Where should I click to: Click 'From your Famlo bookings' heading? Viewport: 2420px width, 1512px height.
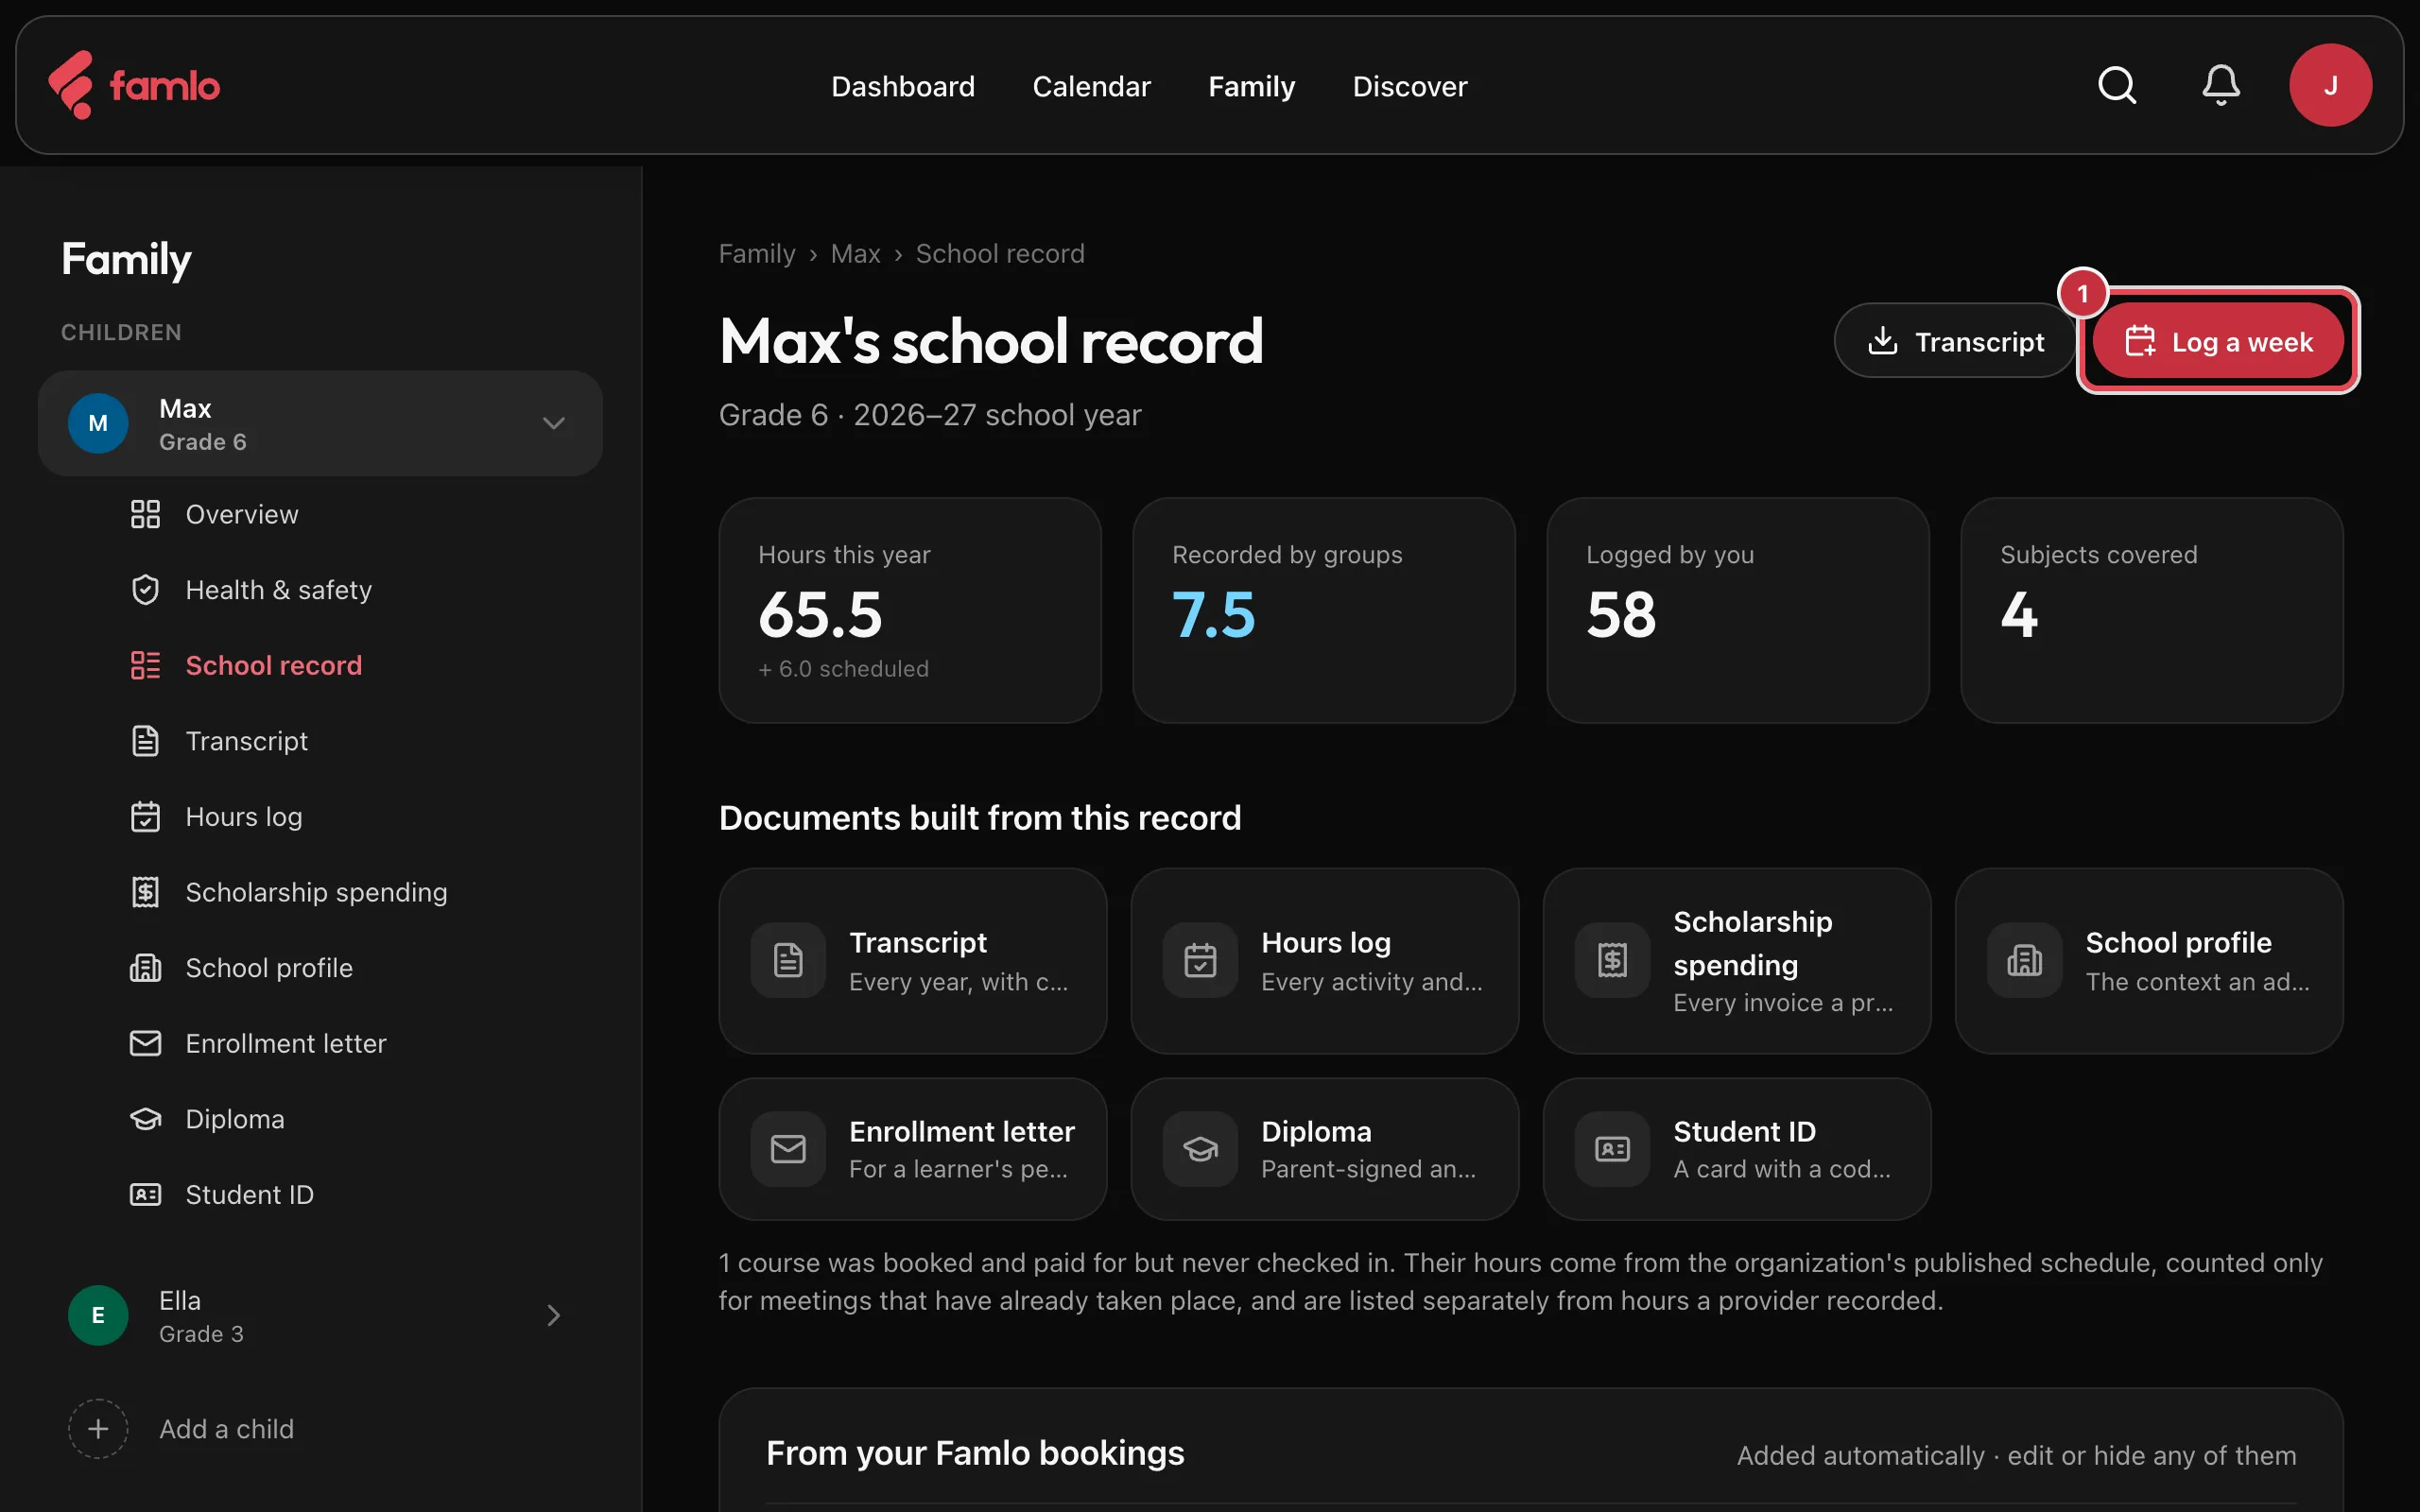click(975, 1452)
